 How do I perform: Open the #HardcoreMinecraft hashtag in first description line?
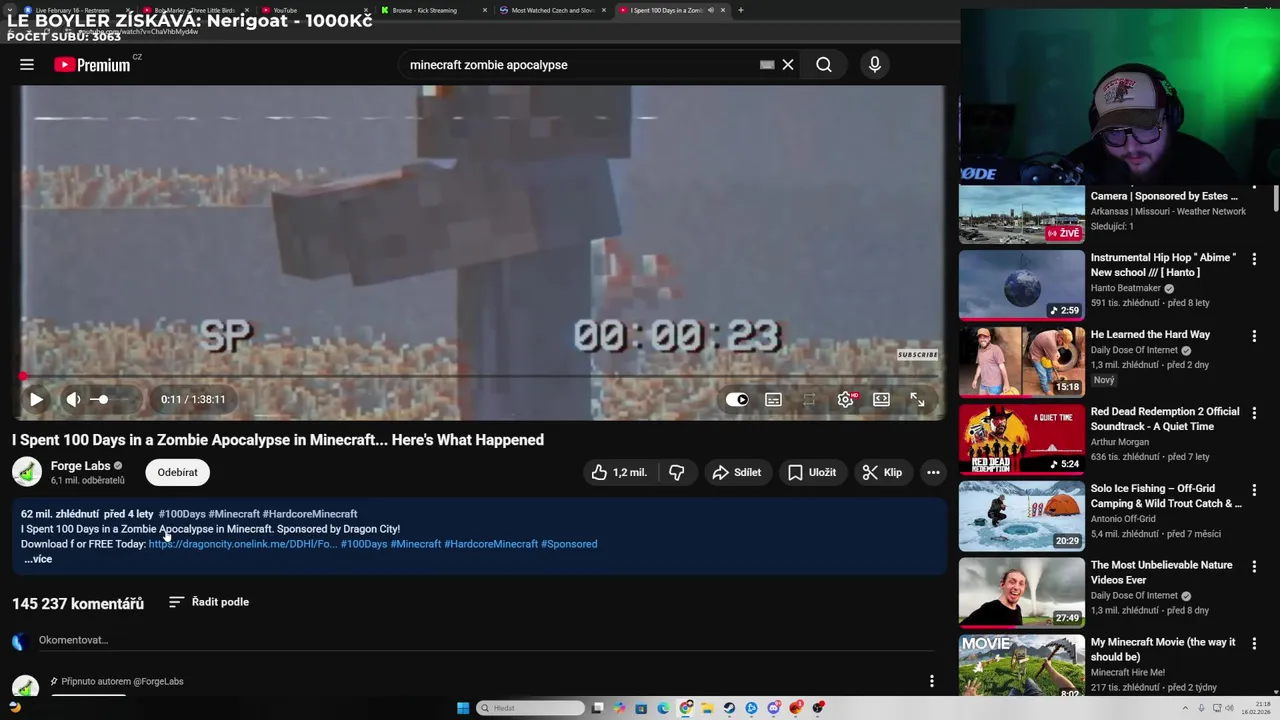click(310, 514)
